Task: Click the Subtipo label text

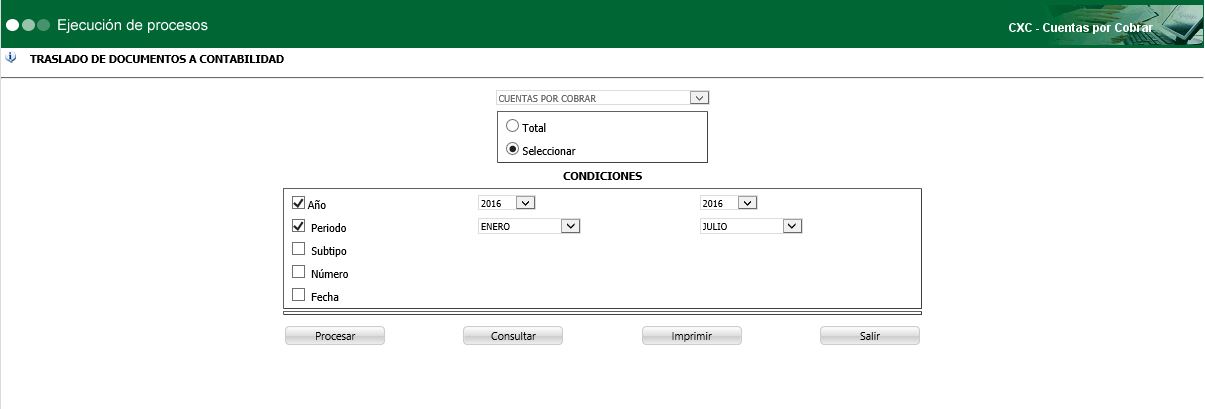Action: coord(329,251)
